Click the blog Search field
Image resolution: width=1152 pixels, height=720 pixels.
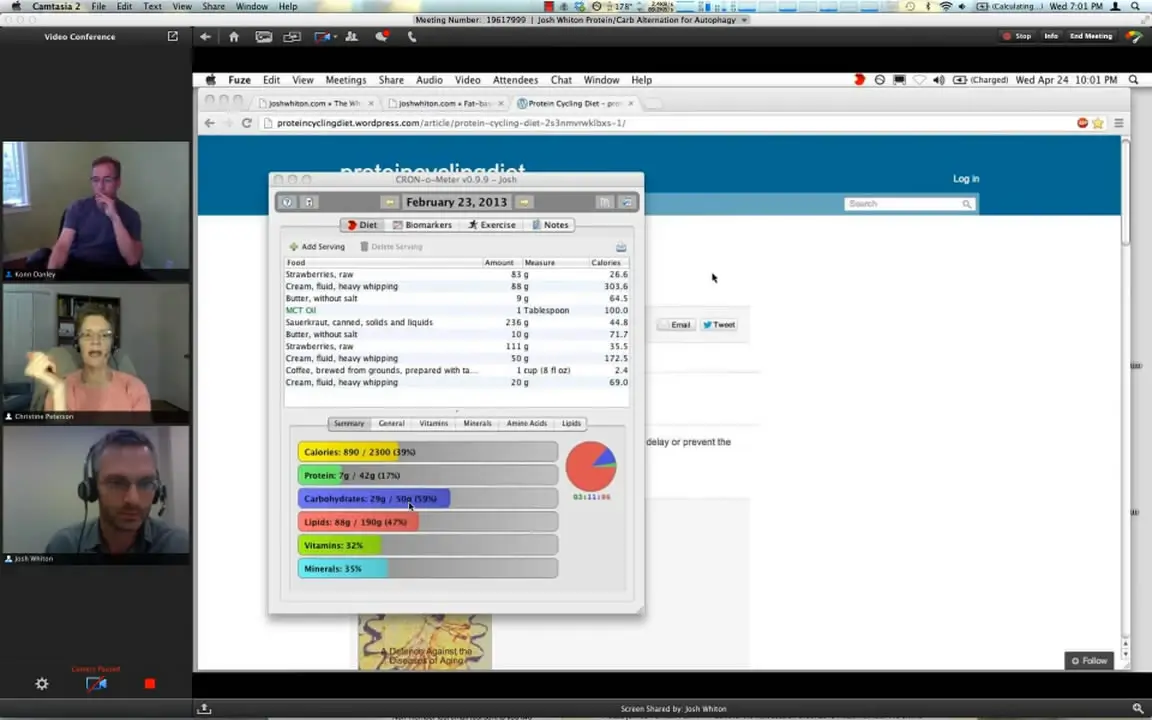click(x=910, y=204)
